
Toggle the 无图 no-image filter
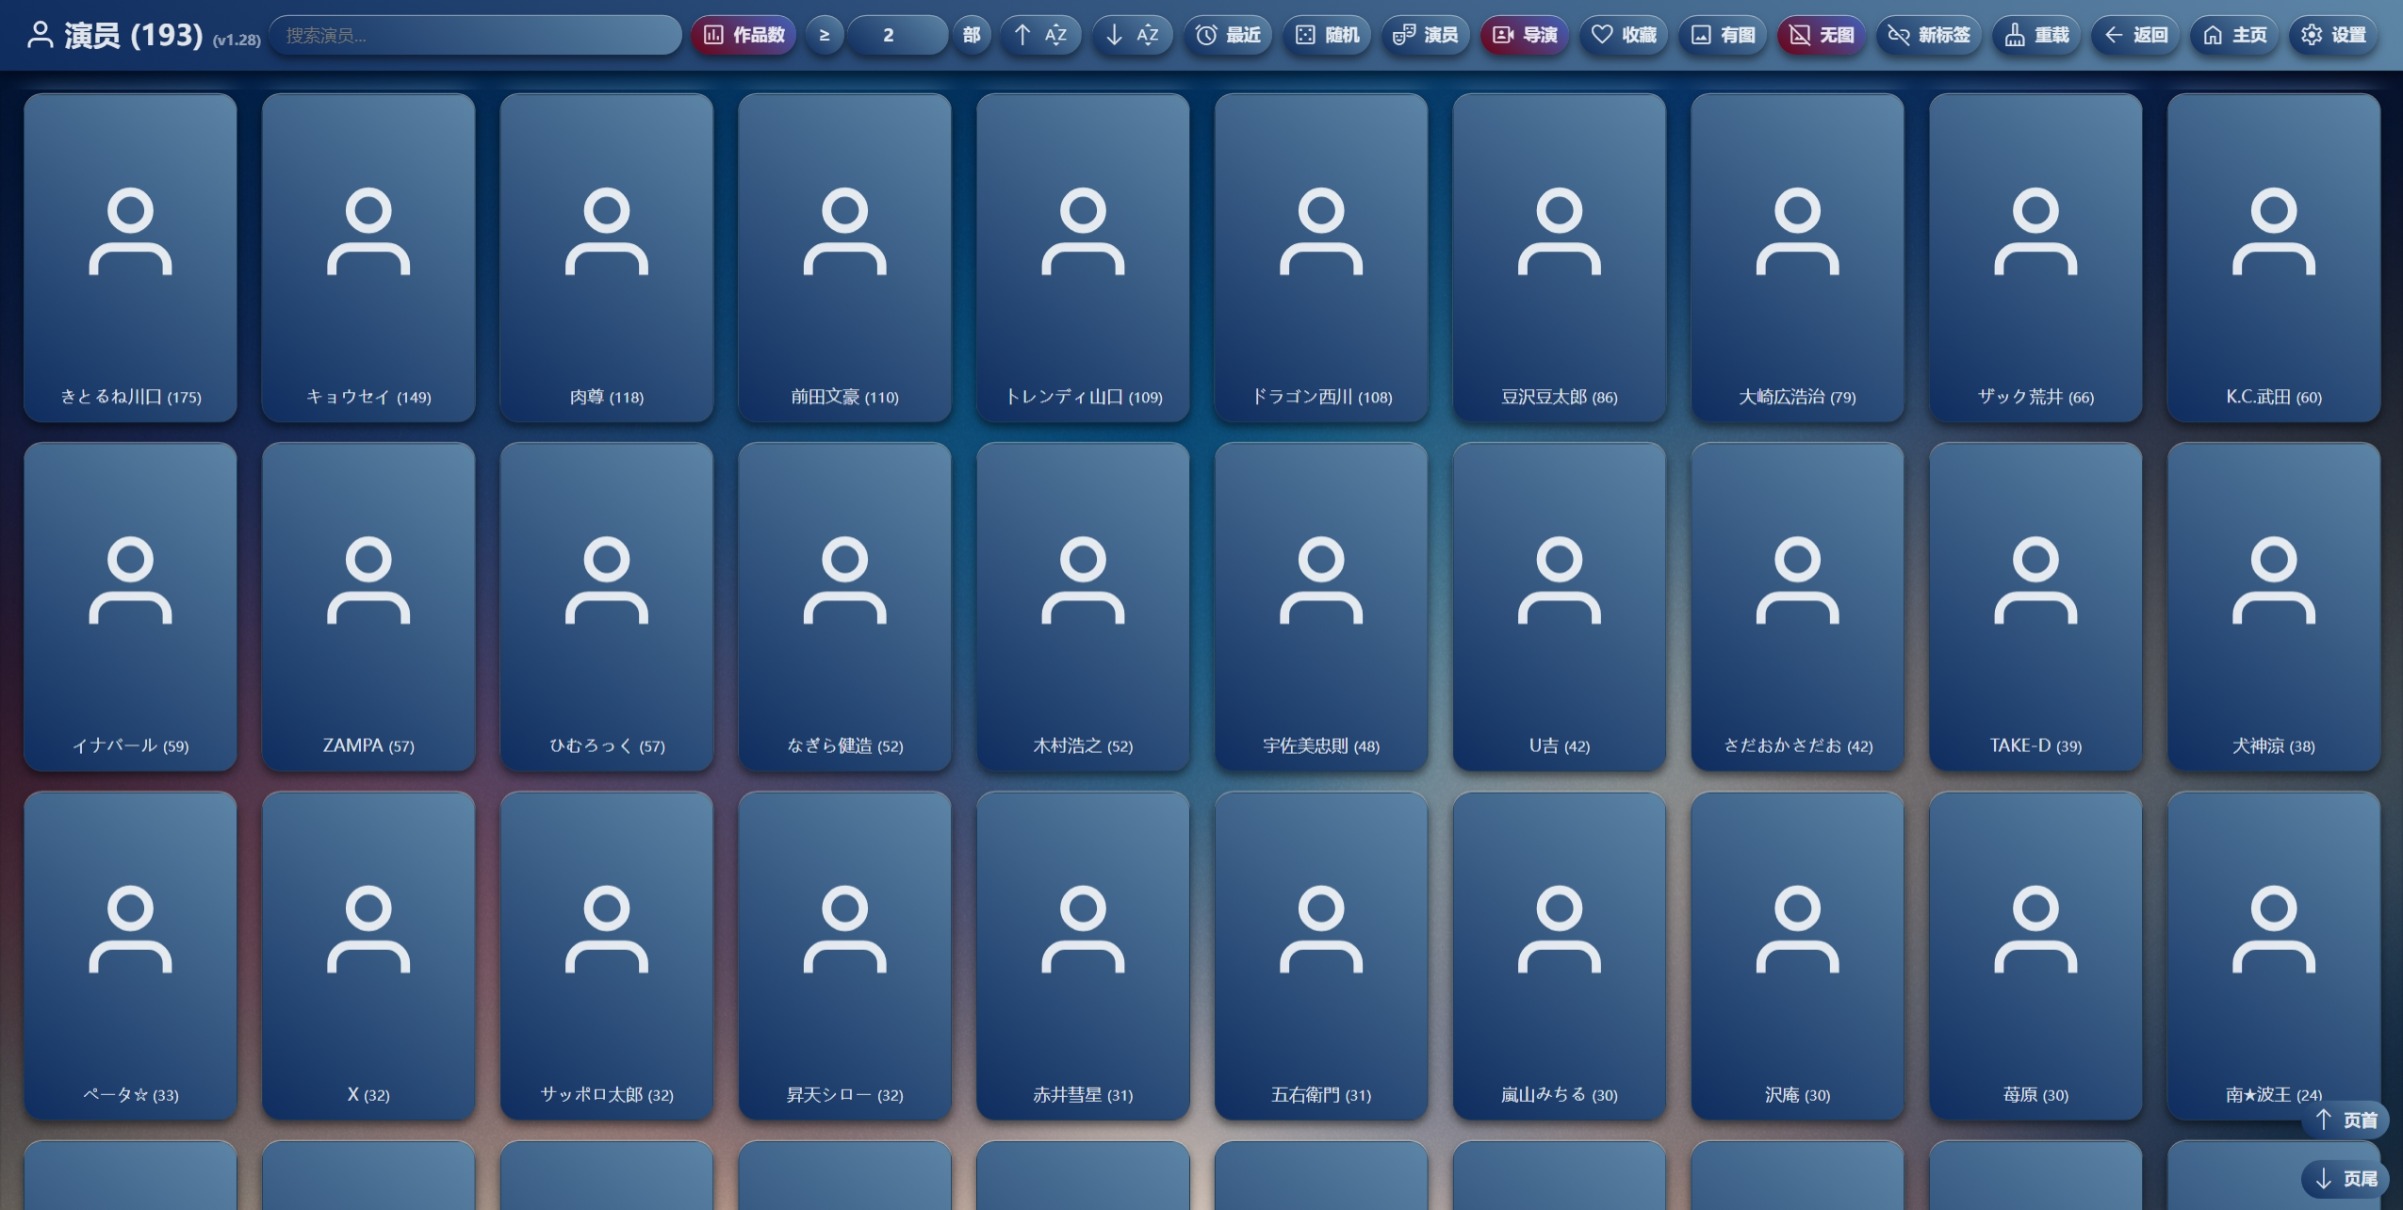[1821, 35]
